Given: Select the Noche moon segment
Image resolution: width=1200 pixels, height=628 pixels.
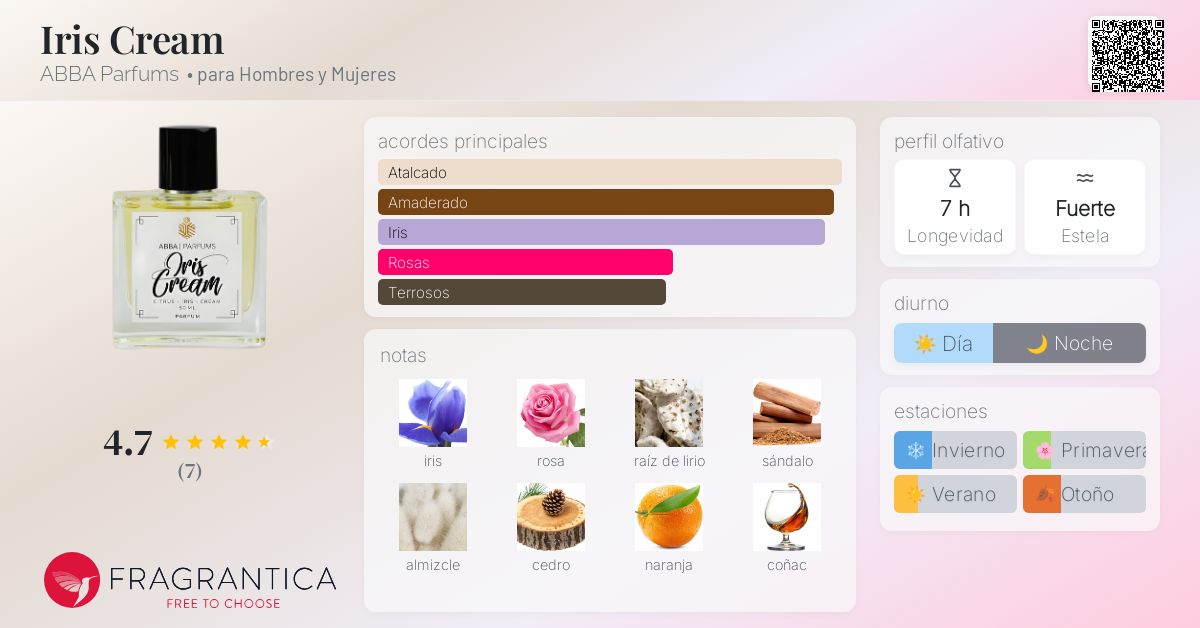Looking at the screenshot, I should pyautogui.click(x=1069, y=343).
